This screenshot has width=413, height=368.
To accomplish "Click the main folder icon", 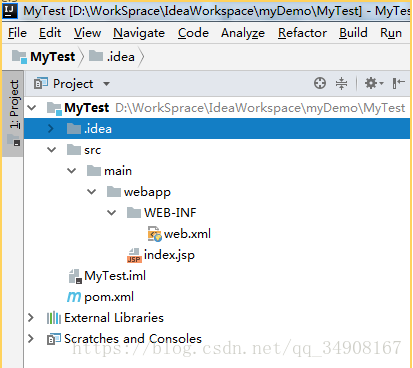I will 94,171.
